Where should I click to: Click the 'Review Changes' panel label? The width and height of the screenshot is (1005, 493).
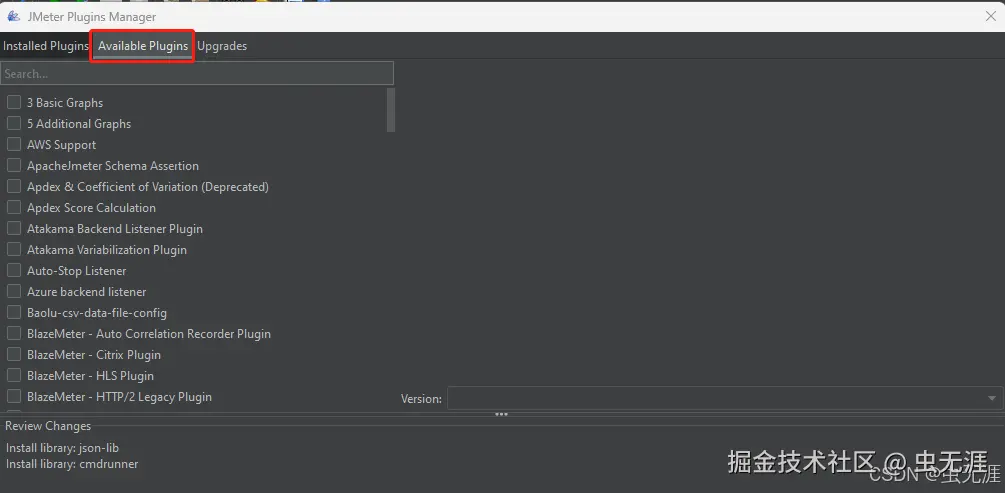[x=48, y=426]
